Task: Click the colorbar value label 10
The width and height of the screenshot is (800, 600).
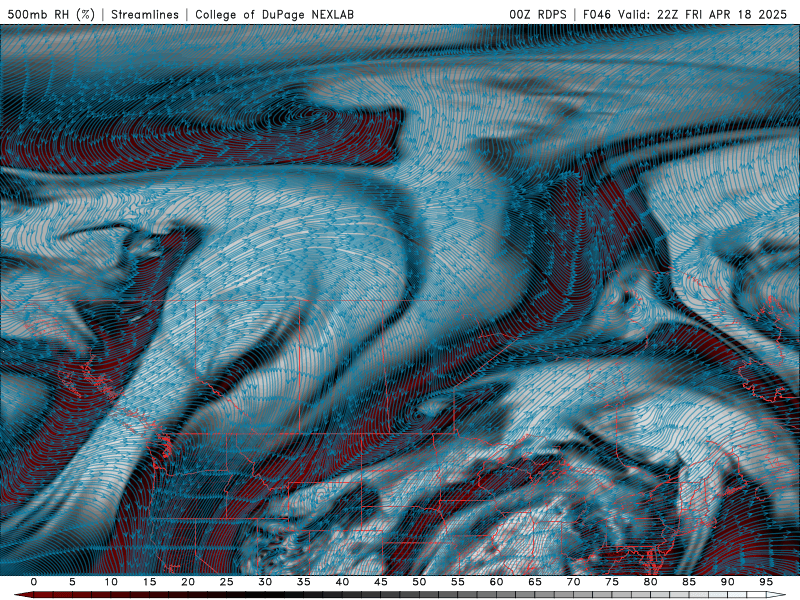Action: point(111,582)
